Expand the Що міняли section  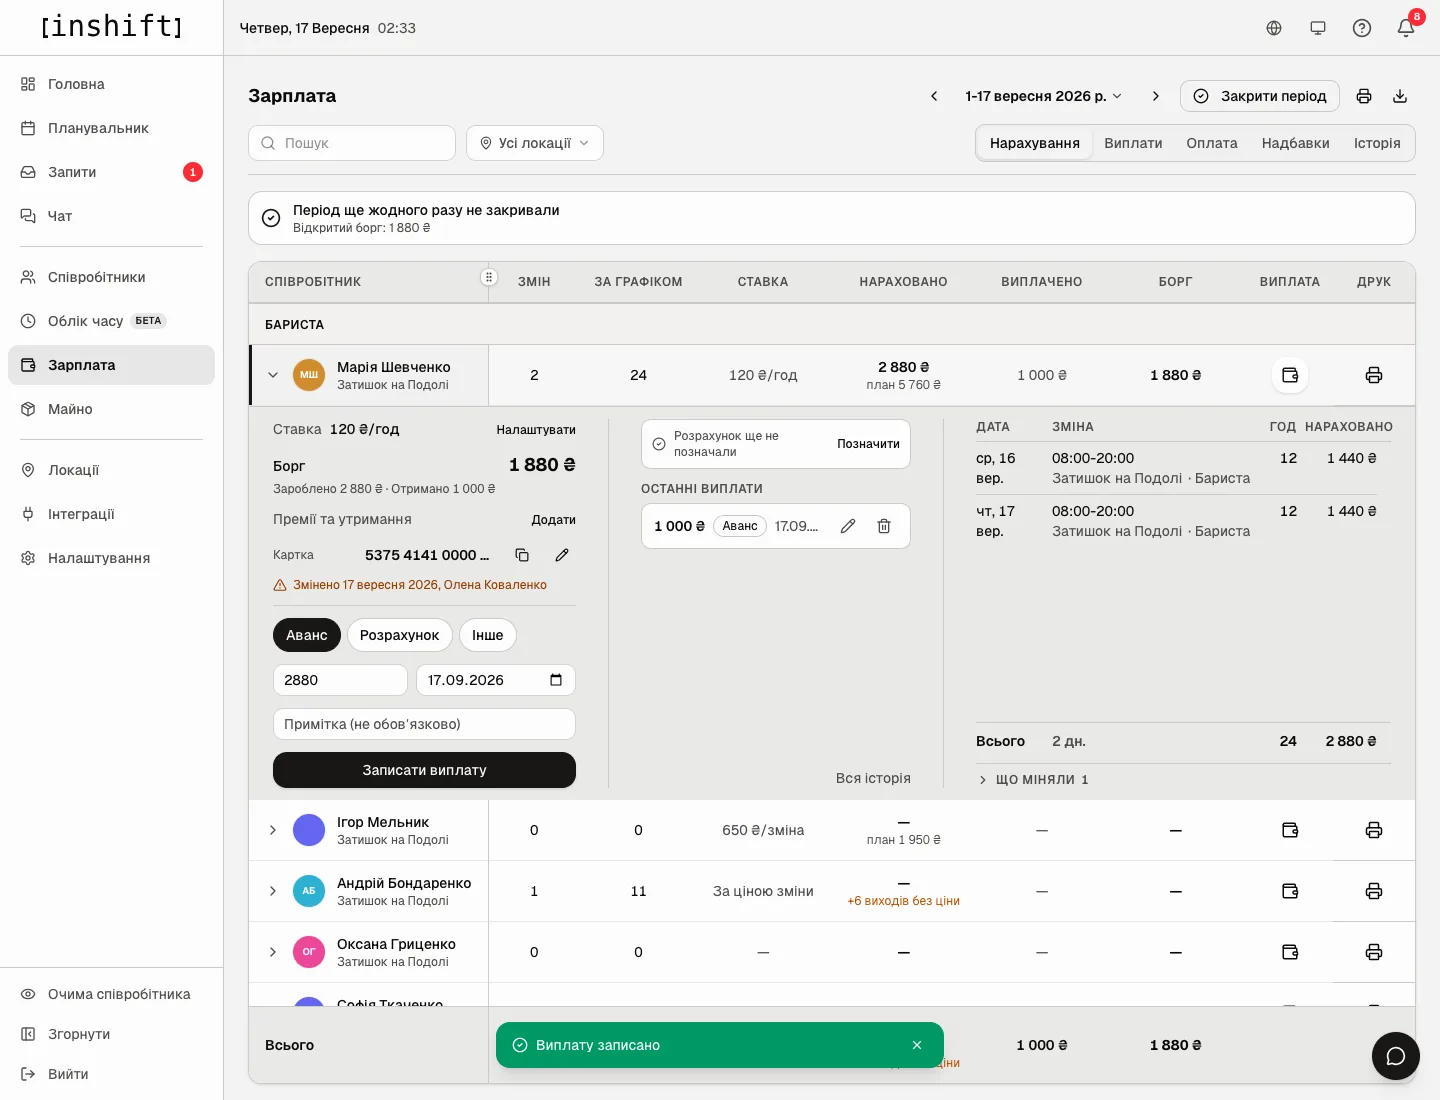point(1033,779)
